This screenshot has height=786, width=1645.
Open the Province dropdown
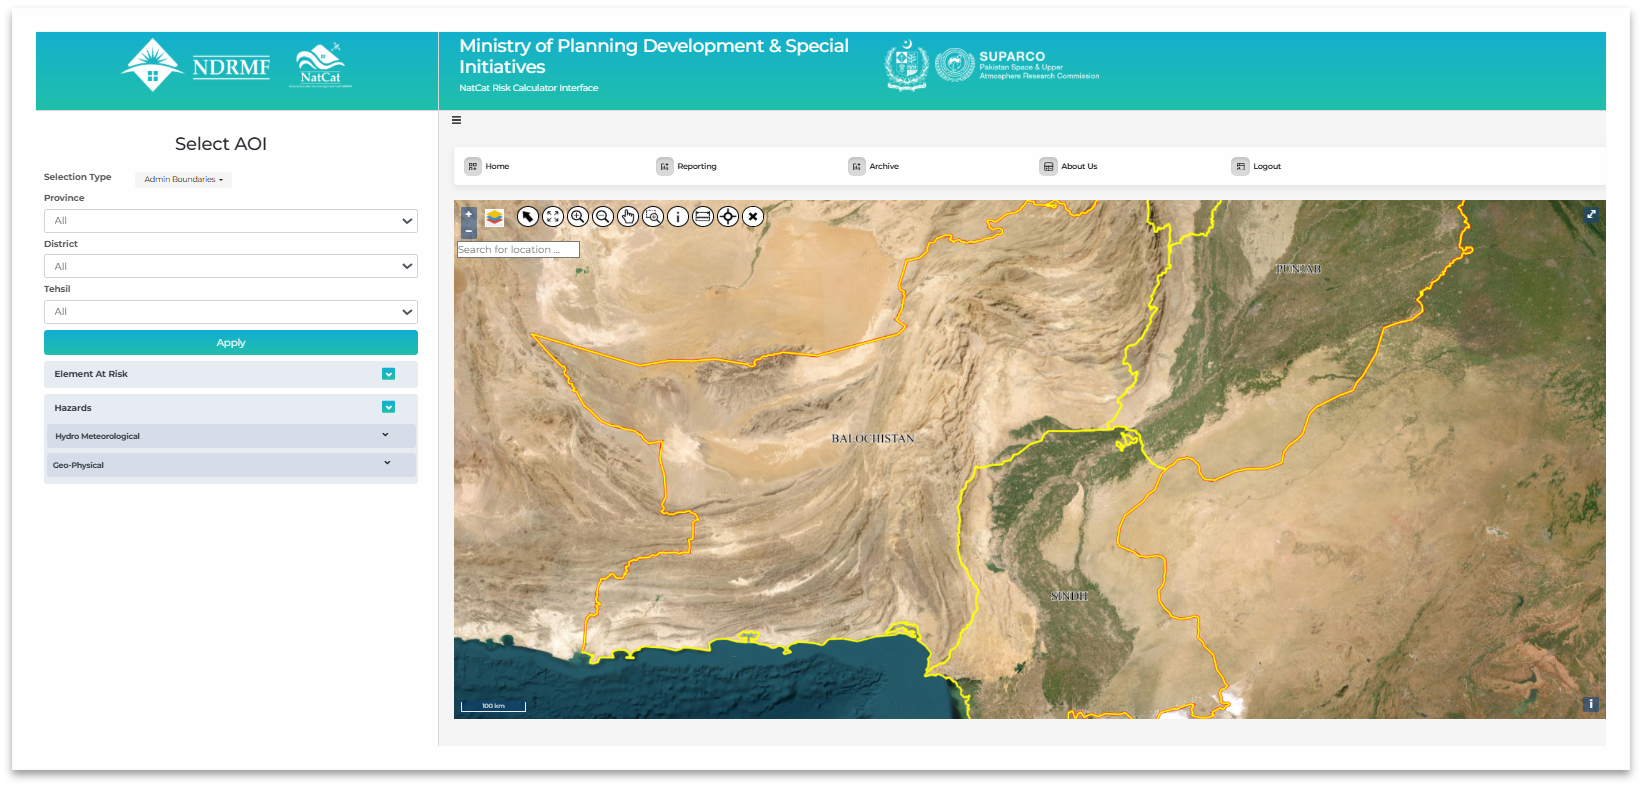click(230, 221)
